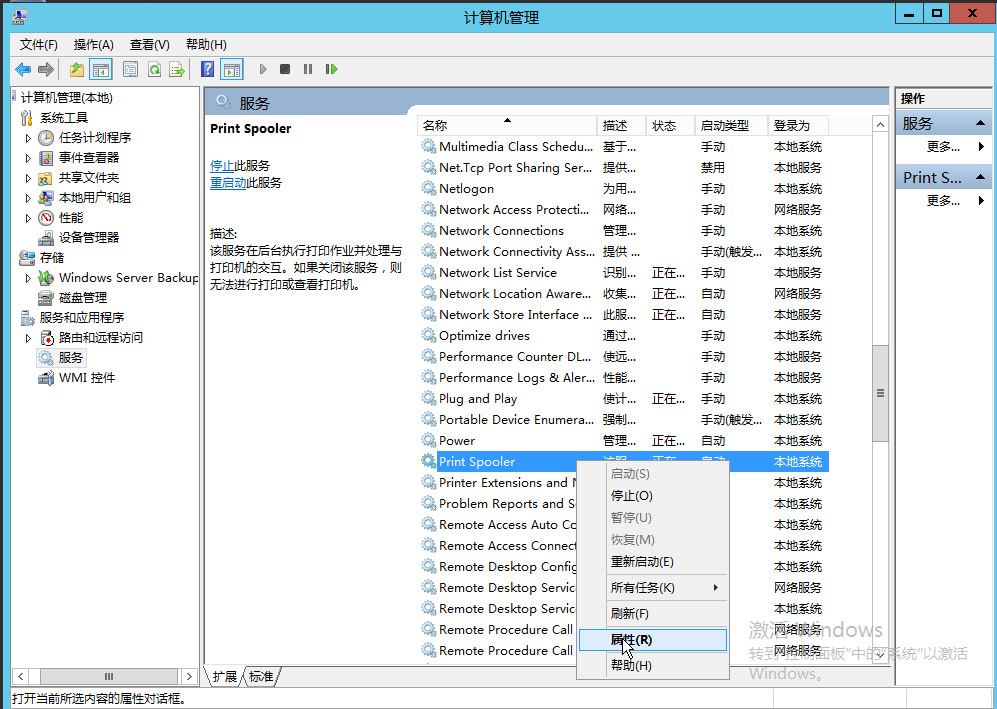
Task: Click the Start service play icon
Action: coord(263,69)
